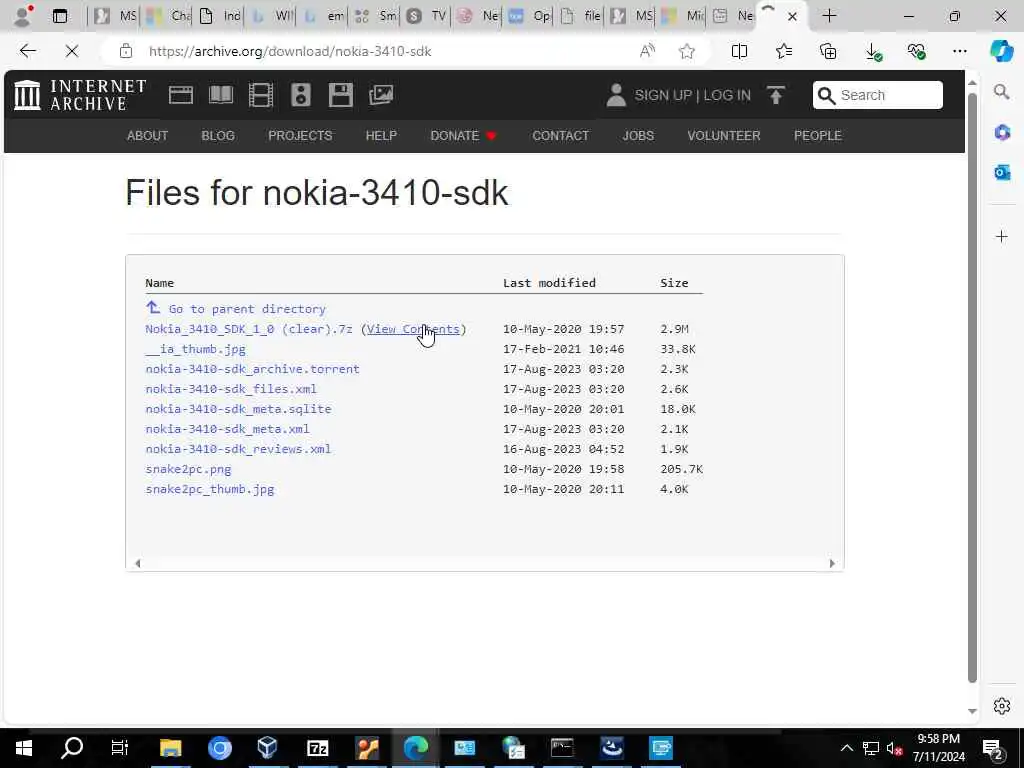Open the Favorites list icon

784,51
